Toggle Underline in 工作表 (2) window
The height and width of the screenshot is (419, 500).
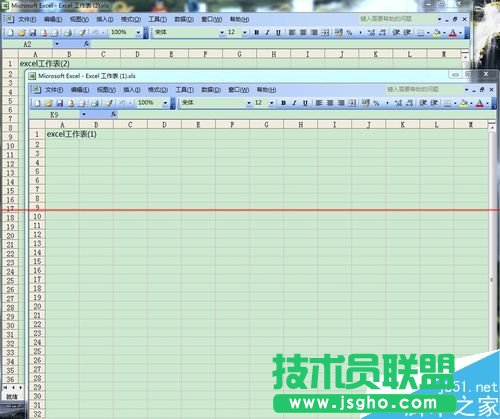[278, 33]
